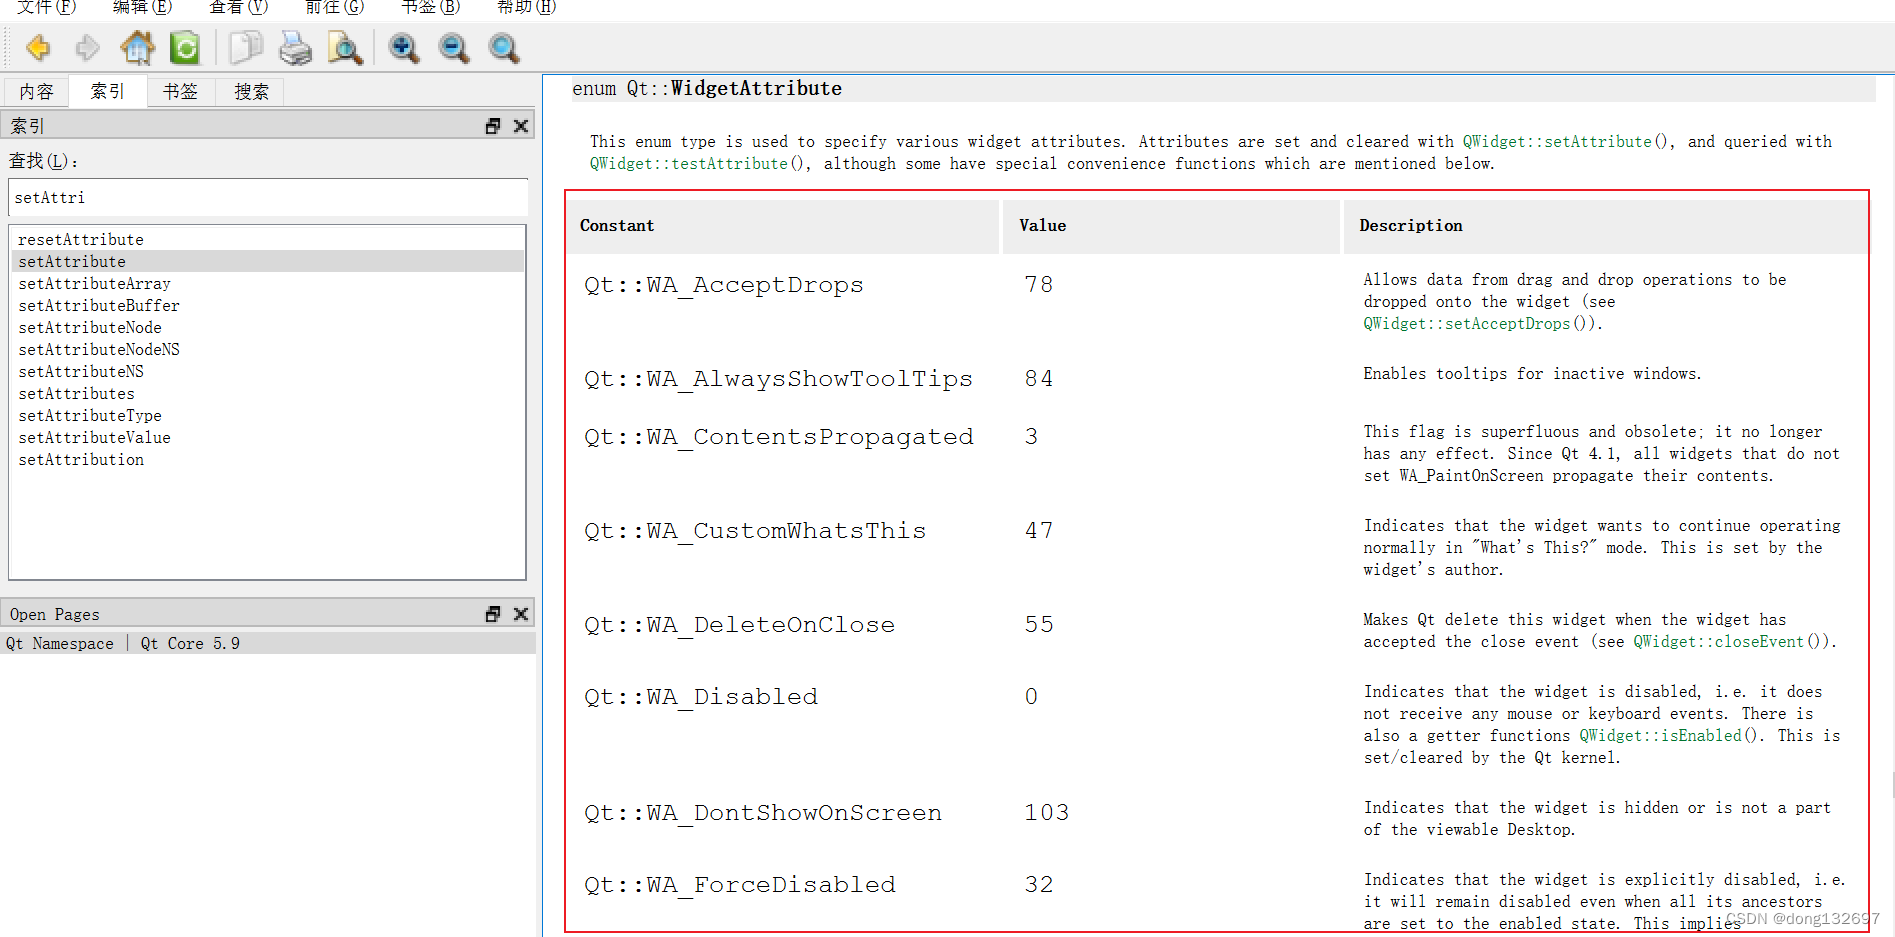Image resolution: width=1895 pixels, height=937 pixels.
Task: Click the Qt::WA_AlwaysShowToolTips constant
Action: (778, 379)
